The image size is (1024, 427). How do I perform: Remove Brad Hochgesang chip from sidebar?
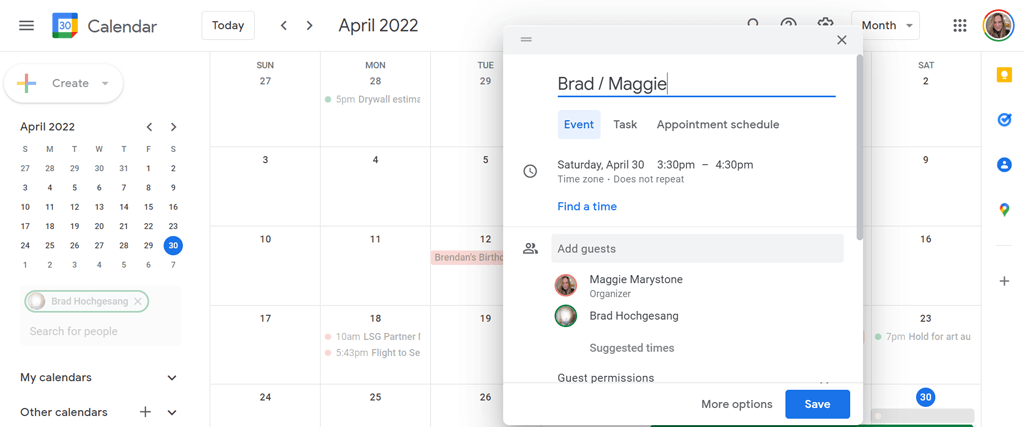pyautogui.click(x=138, y=301)
